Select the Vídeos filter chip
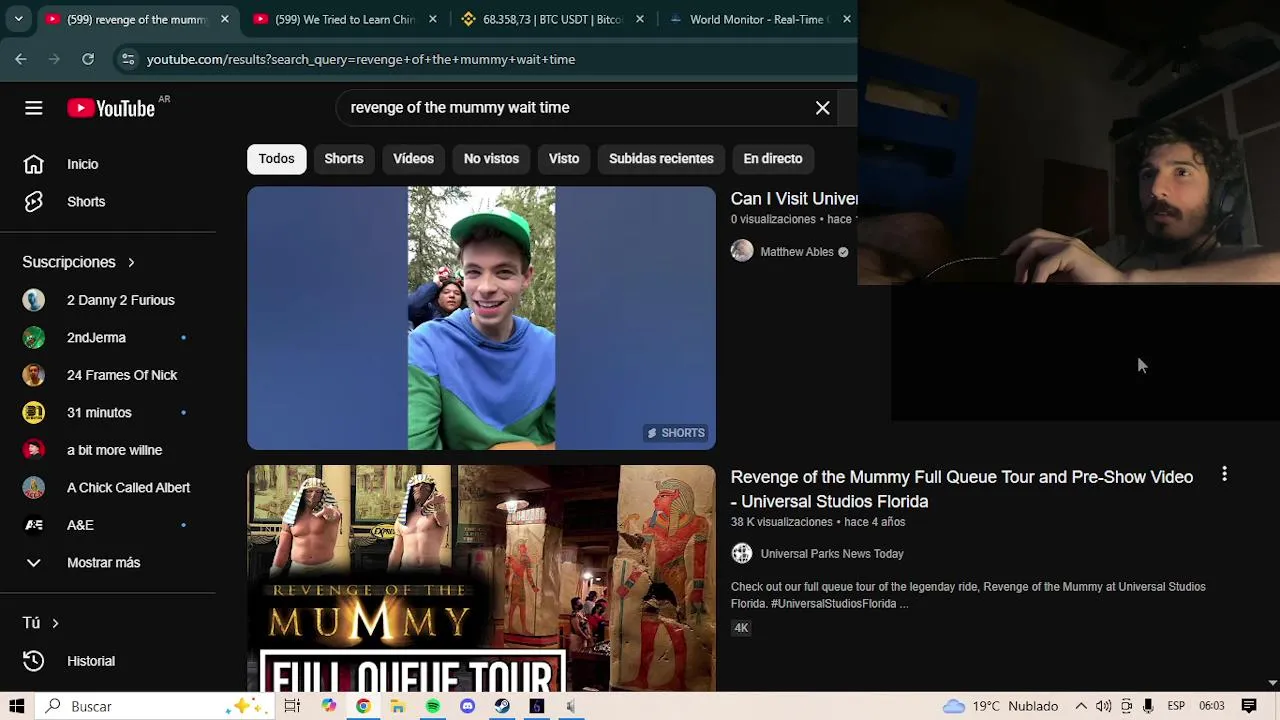This screenshot has width=1280, height=720. [413, 159]
